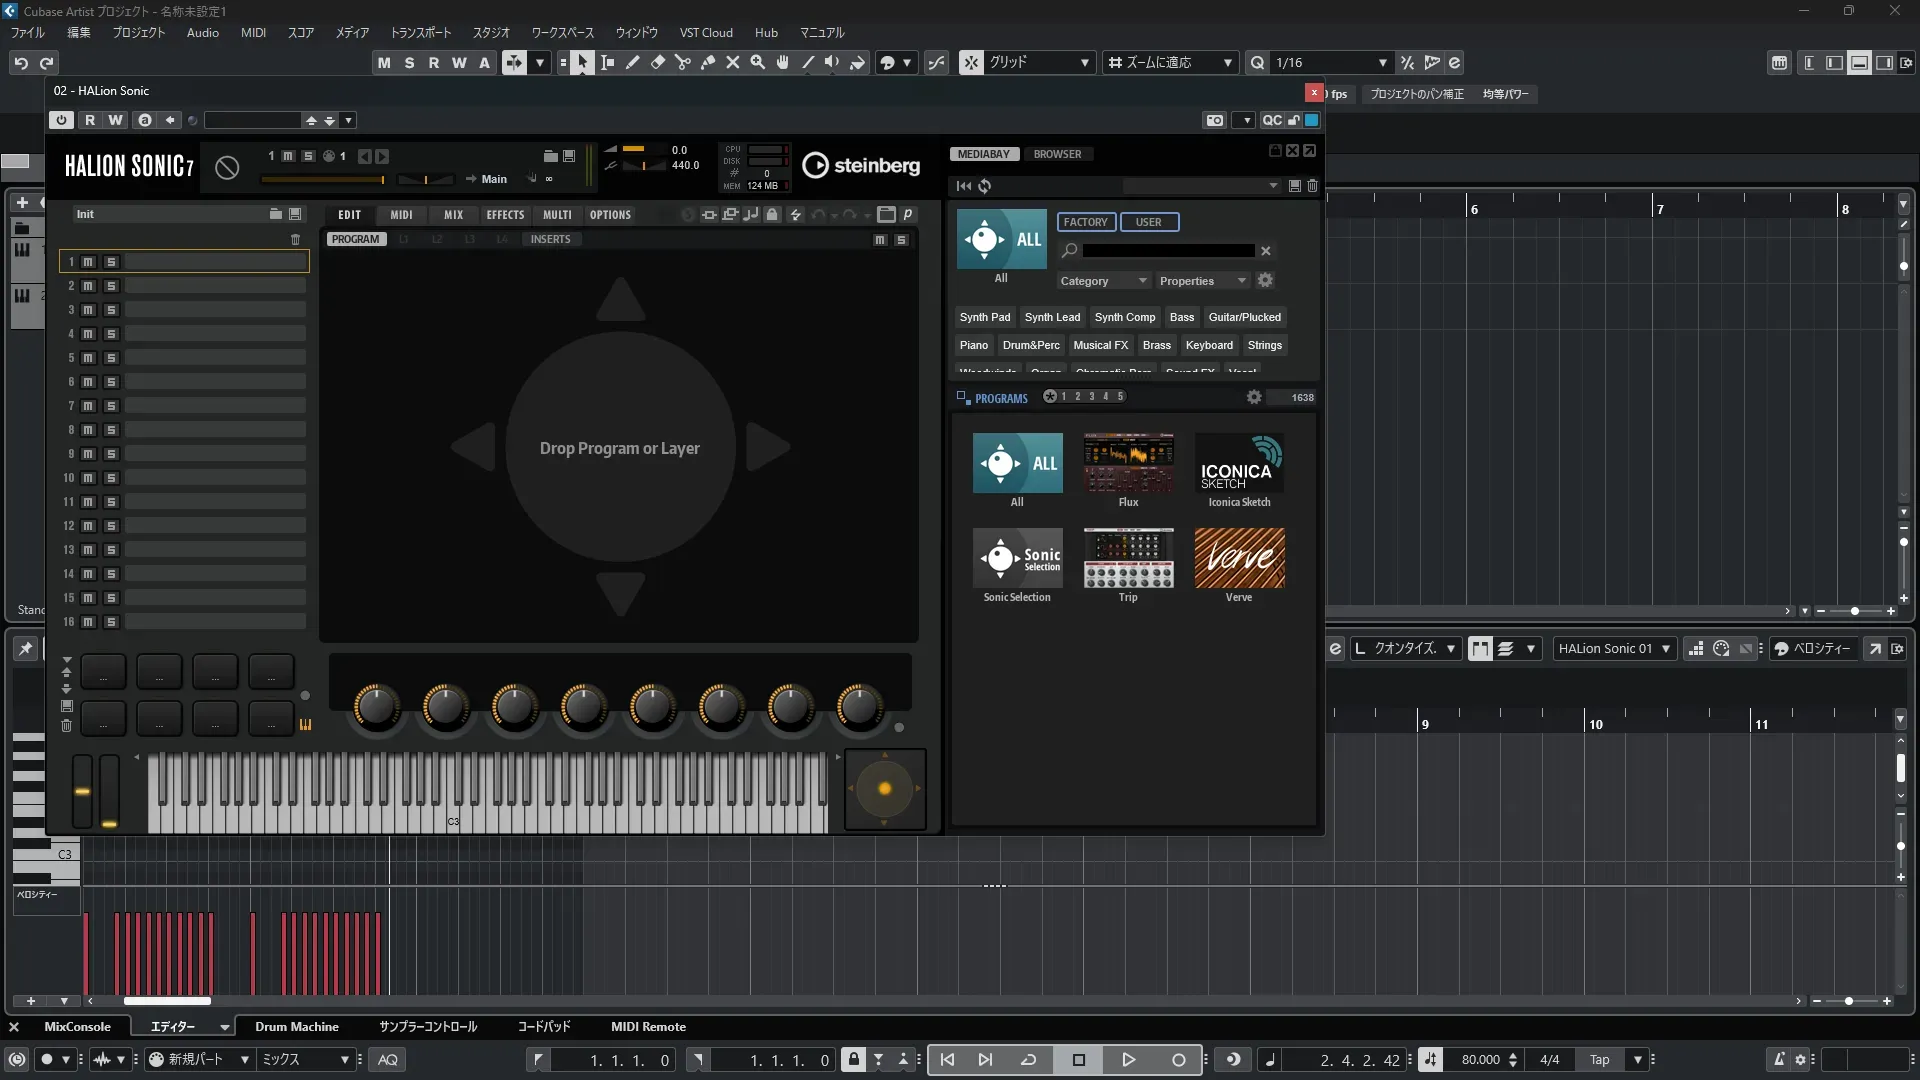Image resolution: width=1920 pixels, height=1080 pixels.
Task: Open the Category filter dropdown
Action: [1103, 281]
